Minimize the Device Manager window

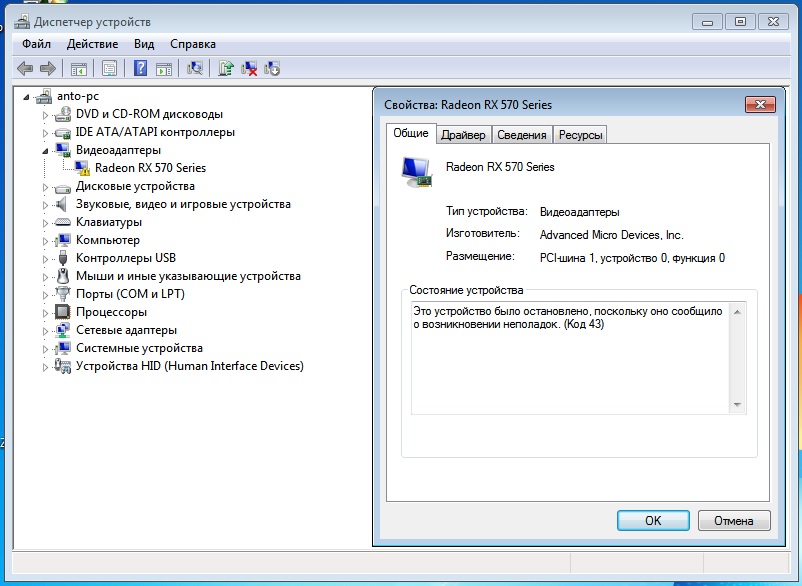[x=707, y=21]
